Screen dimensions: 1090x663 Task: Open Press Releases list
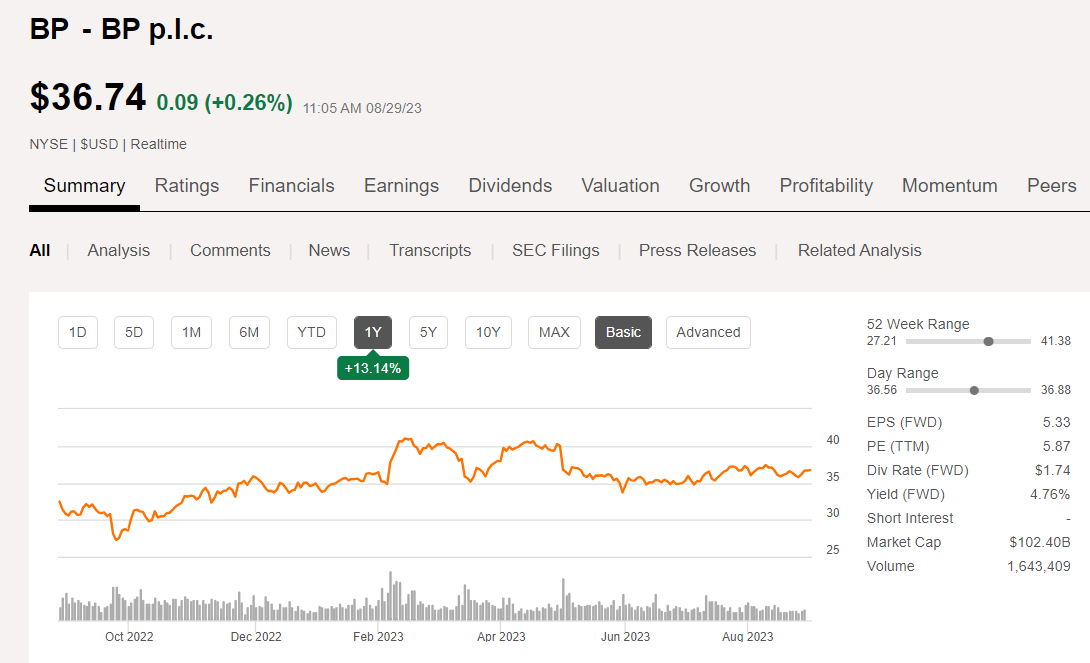click(697, 250)
